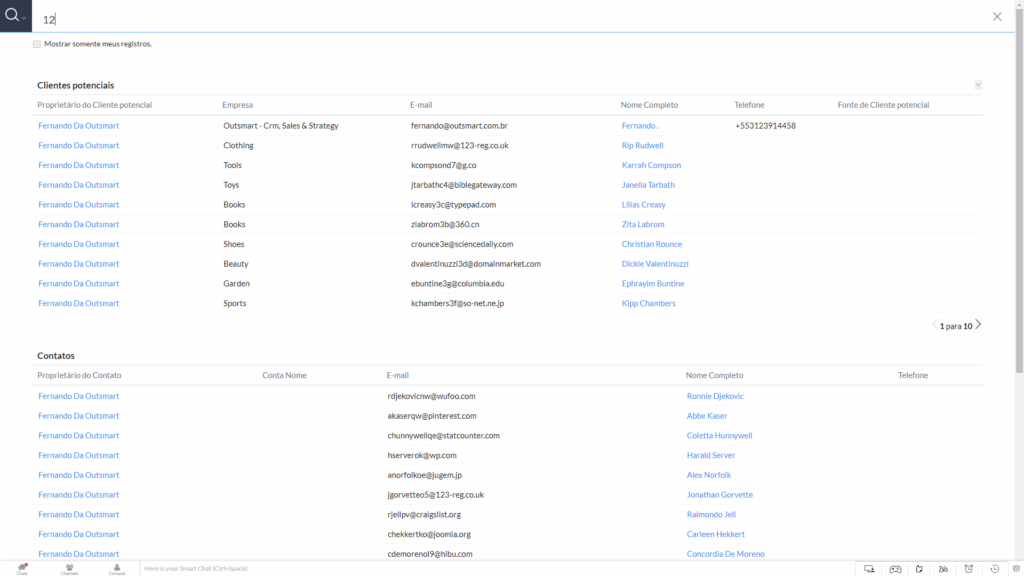
Task: Open lead Janella Tarbath
Action: [648, 185]
